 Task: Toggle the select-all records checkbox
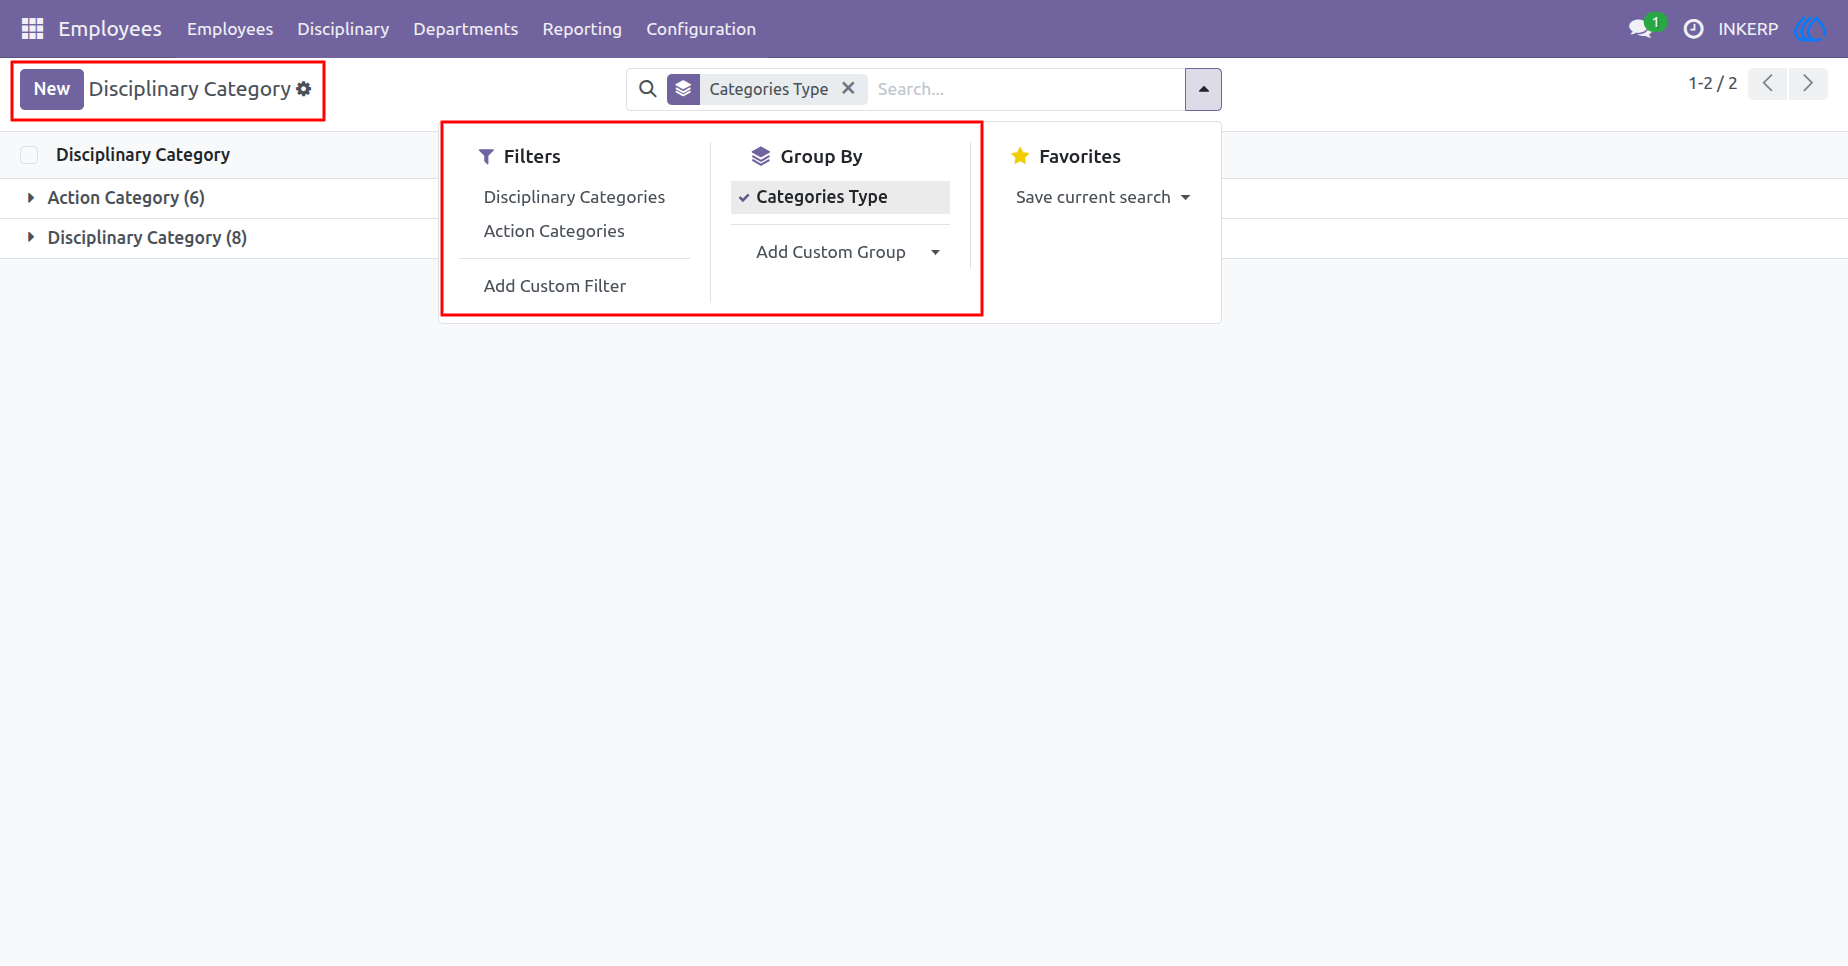click(29, 155)
